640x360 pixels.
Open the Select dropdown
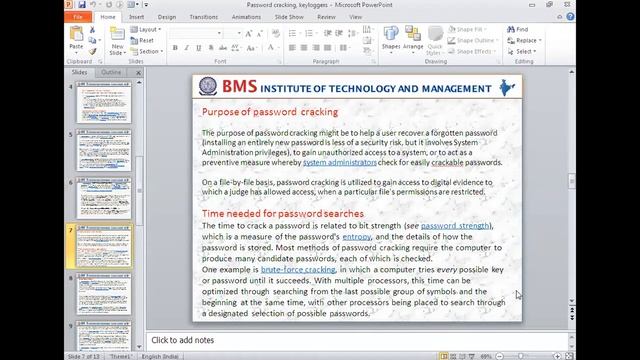tap(522, 51)
